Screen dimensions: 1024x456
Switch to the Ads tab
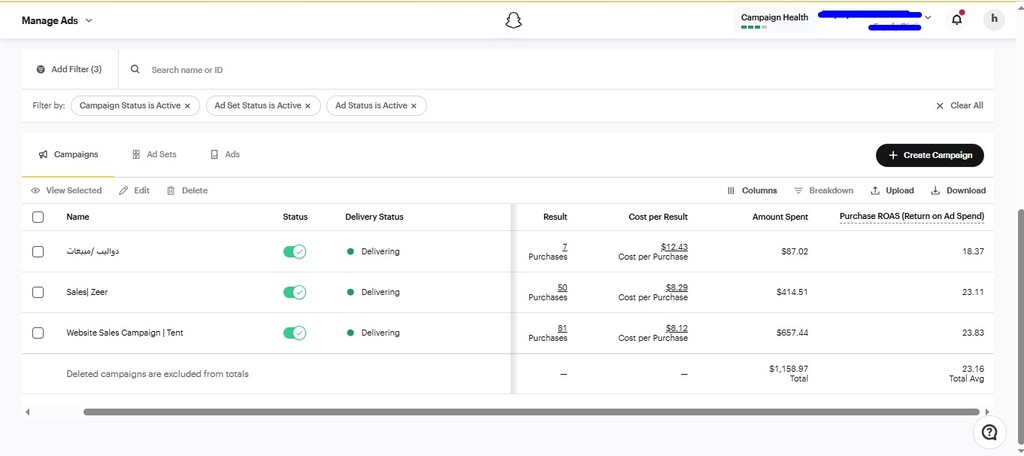tap(225, 155)
